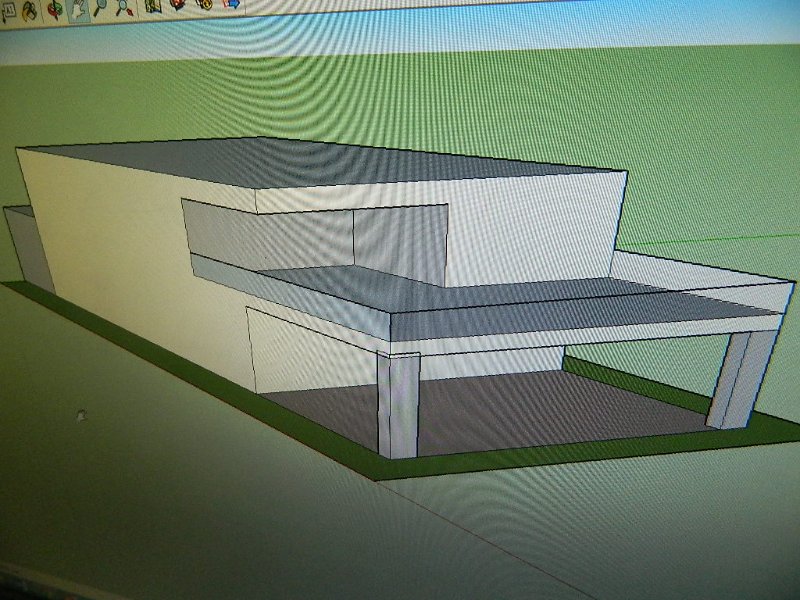Screen dimensions: 800x600
Task: Activate the Orbit tool
Action: [54, 8]
